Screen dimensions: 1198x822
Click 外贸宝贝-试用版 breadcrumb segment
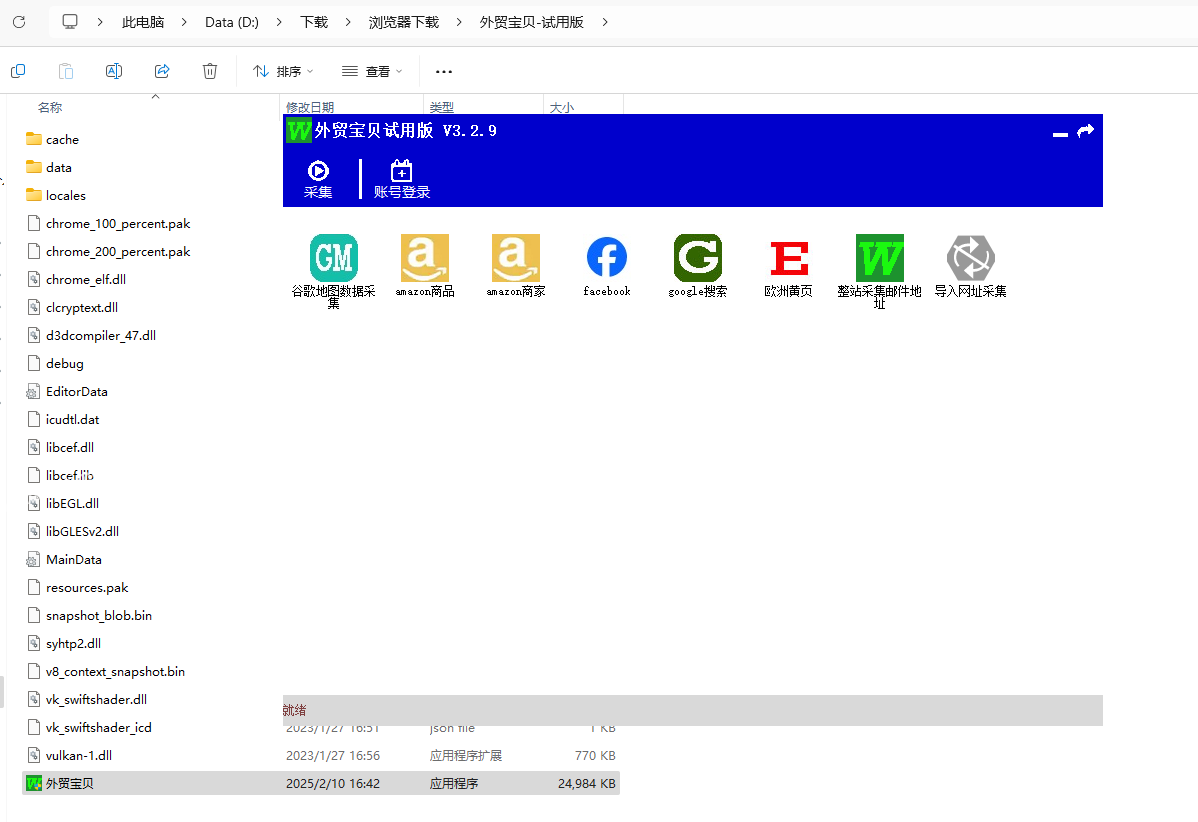point(532,22)
